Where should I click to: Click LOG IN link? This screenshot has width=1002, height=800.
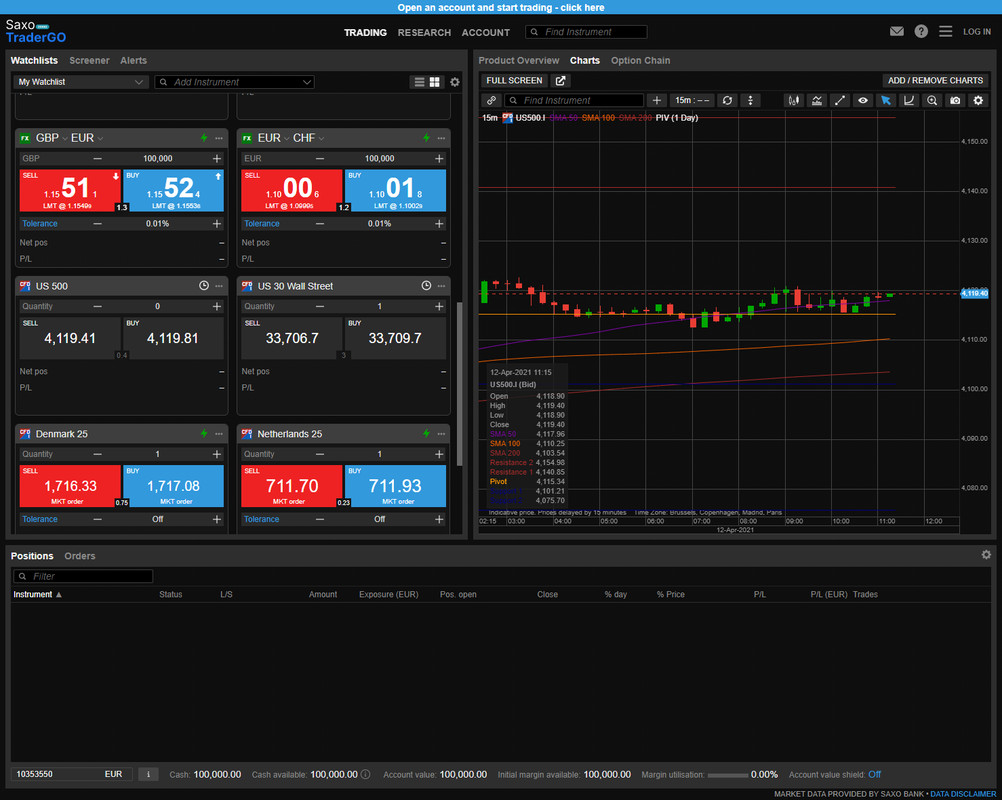[x=977, y=32]
